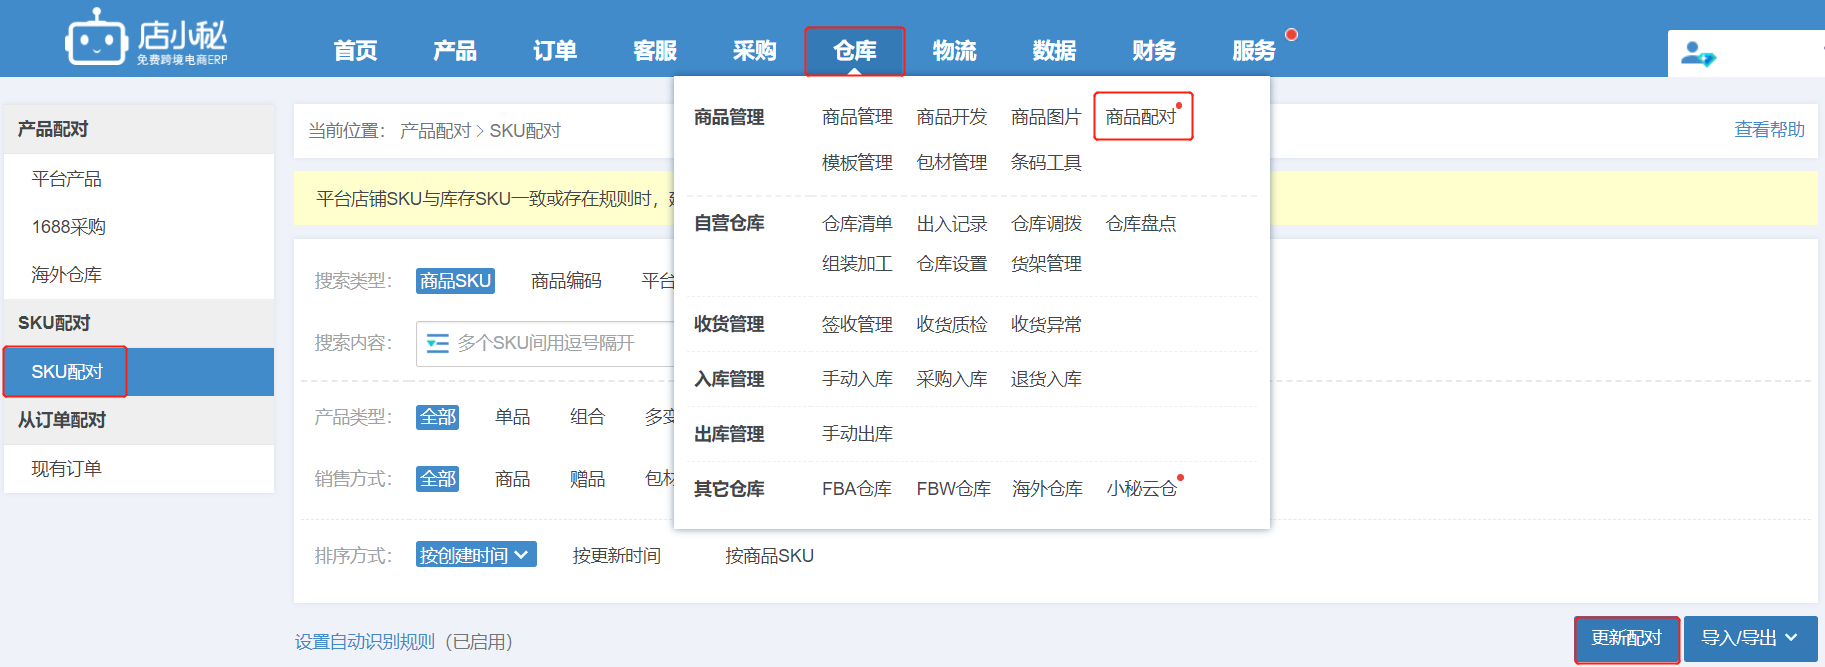Open 查看帮助 link

pos(1769,130)
